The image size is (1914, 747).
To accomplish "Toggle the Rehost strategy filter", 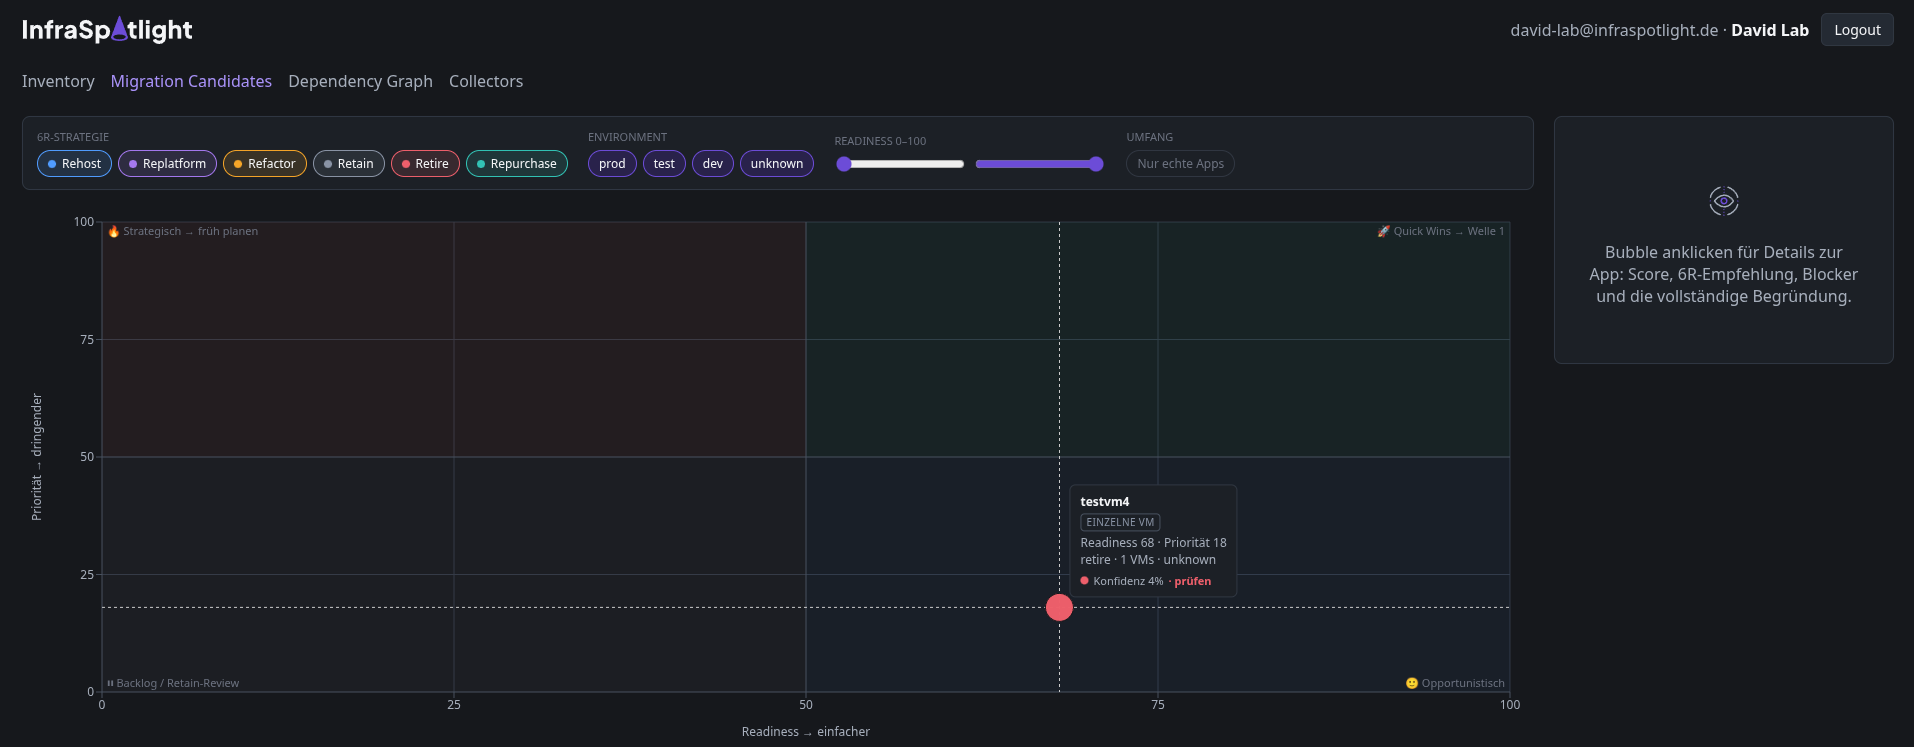I will (x=74, y=163).
